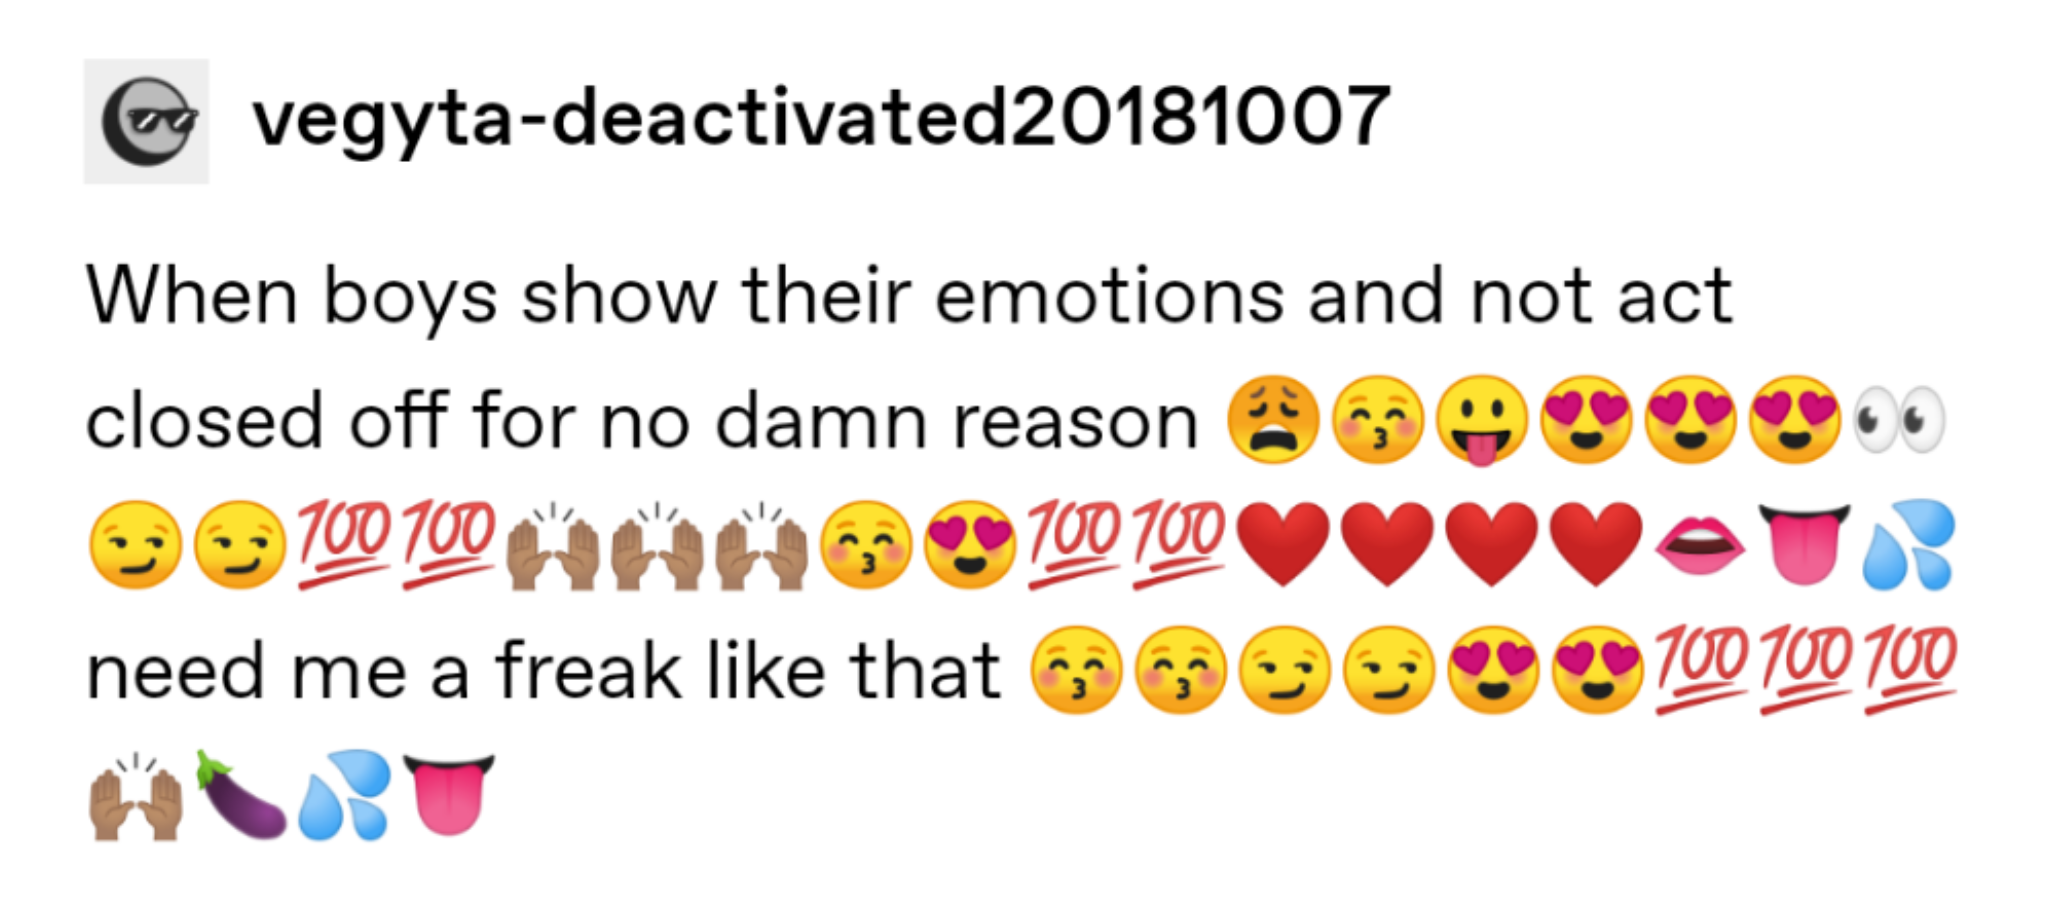Select the tongue-out smiley face emoji
2048x906 pixels.
coord(1481,421)
